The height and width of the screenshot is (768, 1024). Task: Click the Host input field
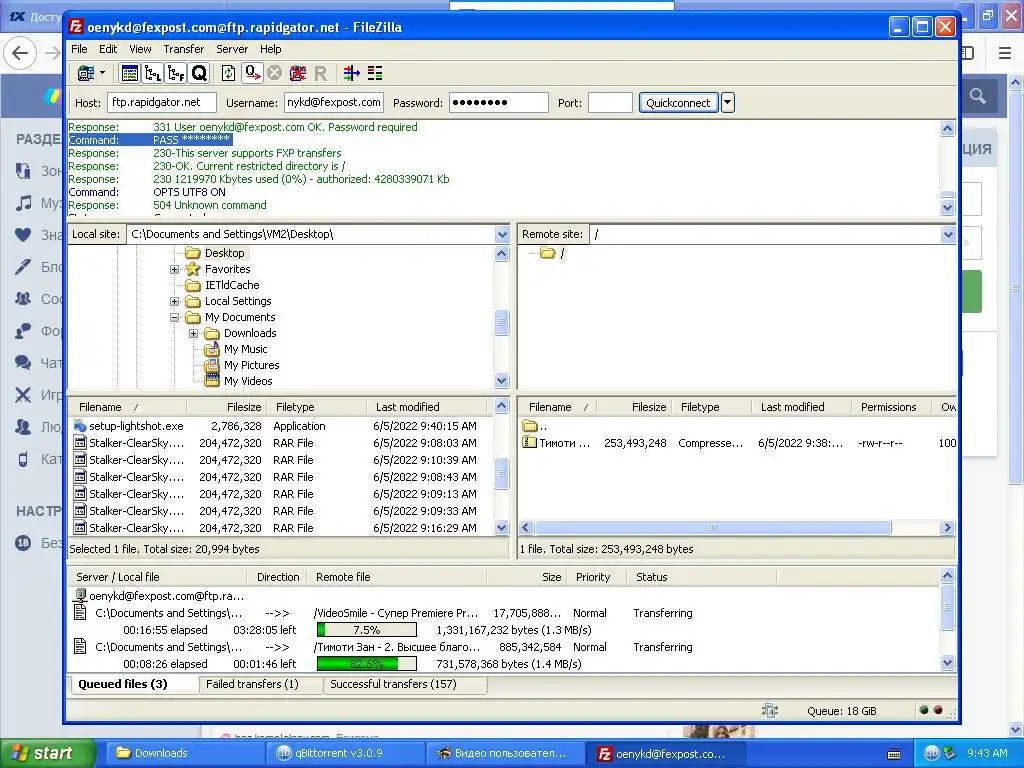pos(161,103)
